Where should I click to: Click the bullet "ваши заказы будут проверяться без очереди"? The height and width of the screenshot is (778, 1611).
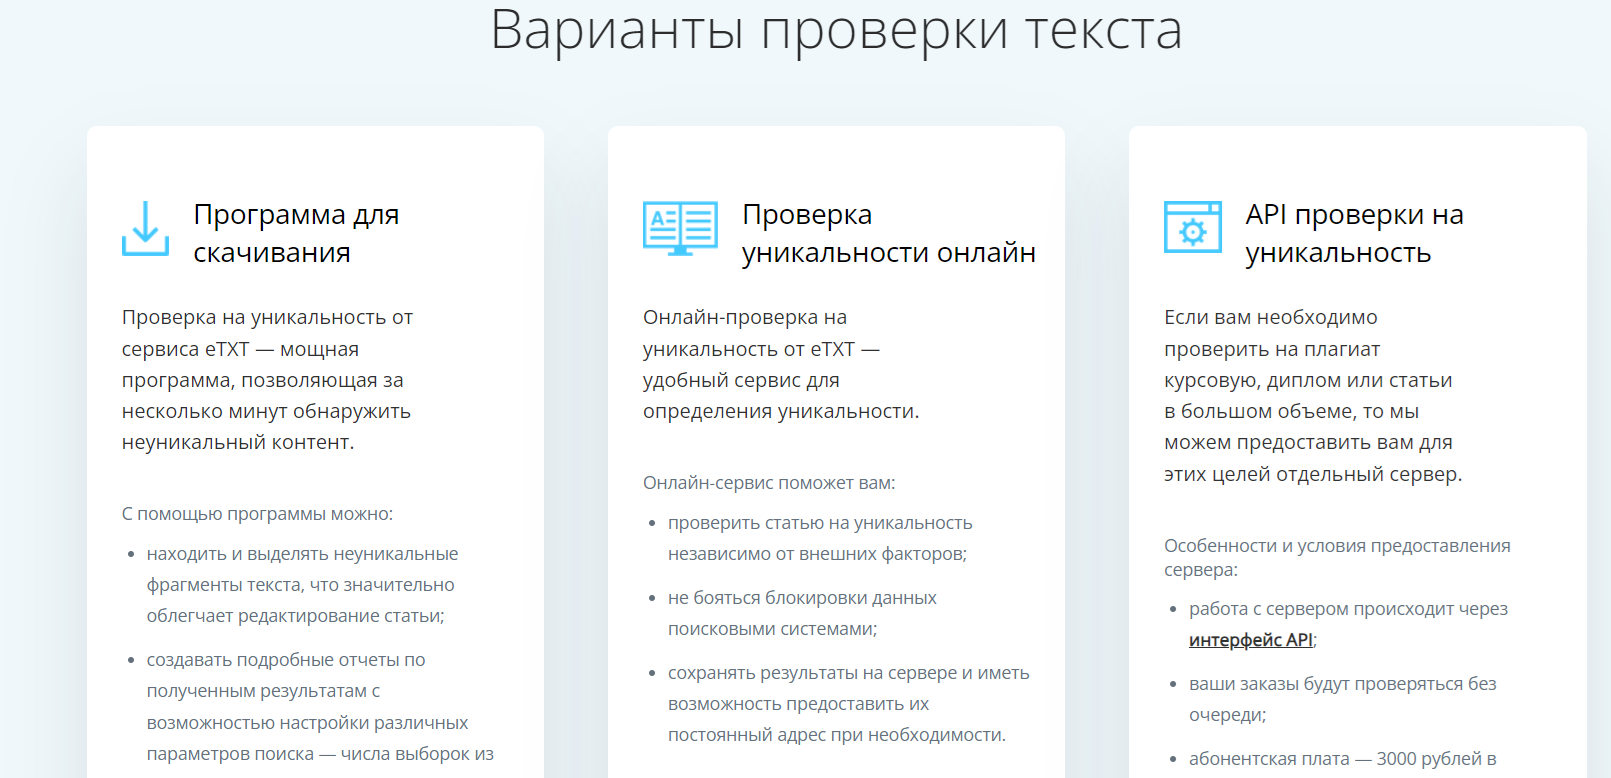[x=1342, y=699]
